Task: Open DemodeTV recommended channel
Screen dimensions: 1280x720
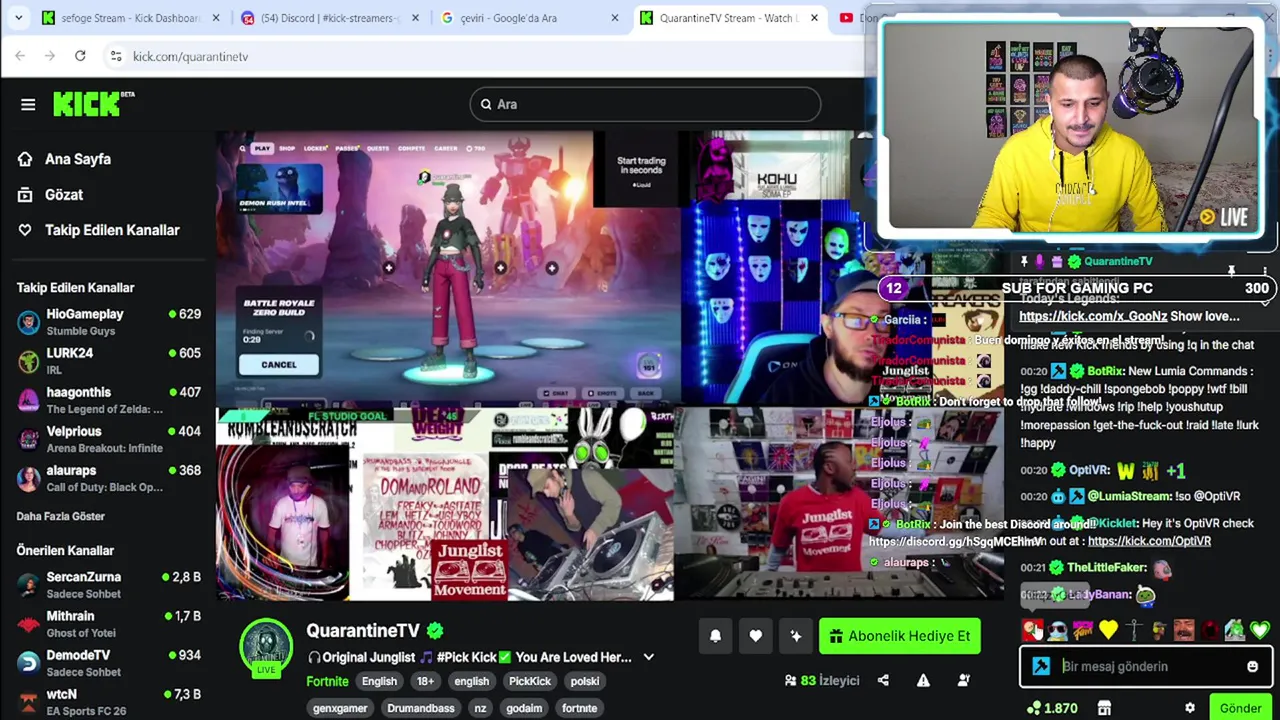Action: [x=108, y=663]
